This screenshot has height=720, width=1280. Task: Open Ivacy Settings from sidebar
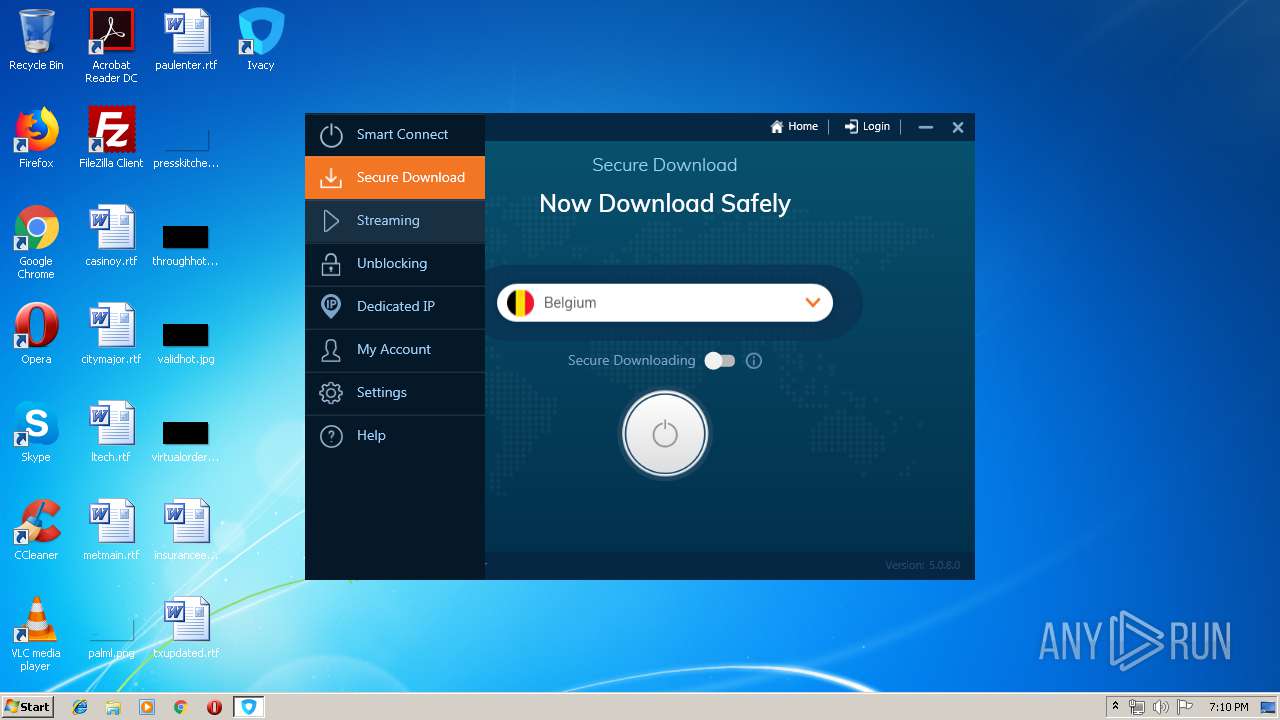click(395, 392)
